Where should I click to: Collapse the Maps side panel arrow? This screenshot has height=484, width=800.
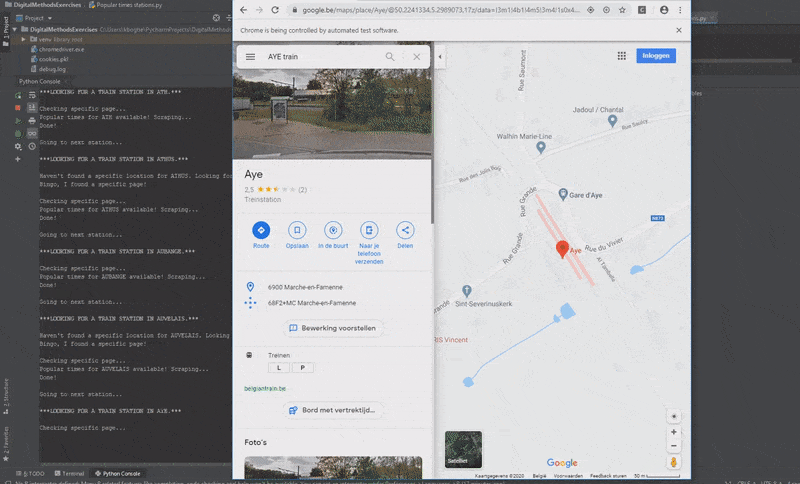click(440, 57)
